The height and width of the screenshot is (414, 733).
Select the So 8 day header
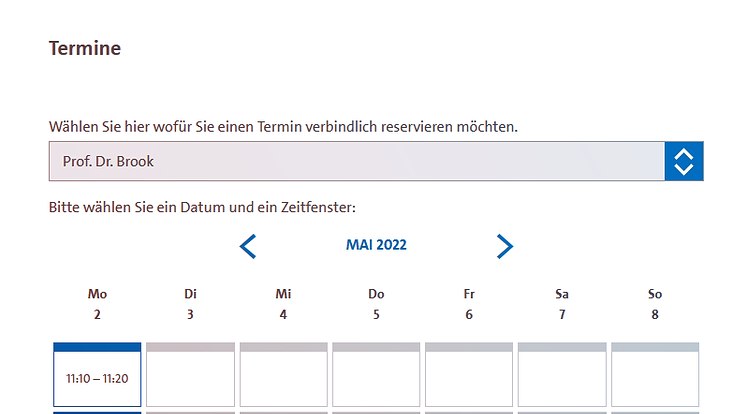[655, 304]
